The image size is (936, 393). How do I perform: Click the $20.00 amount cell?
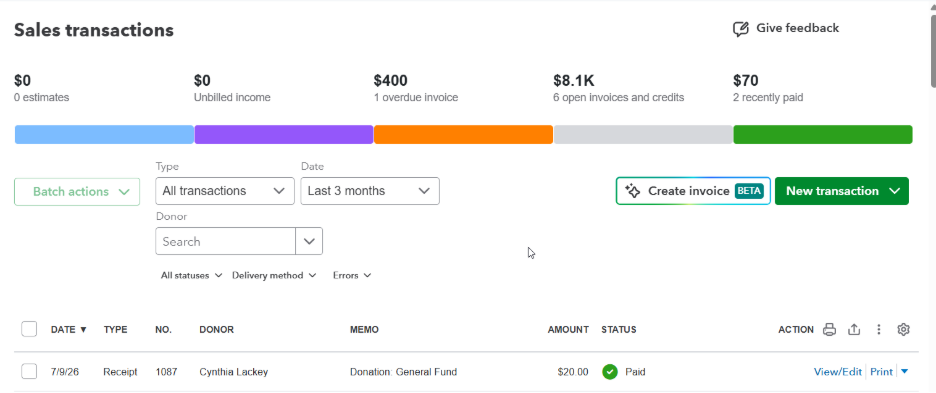(572, 371)
